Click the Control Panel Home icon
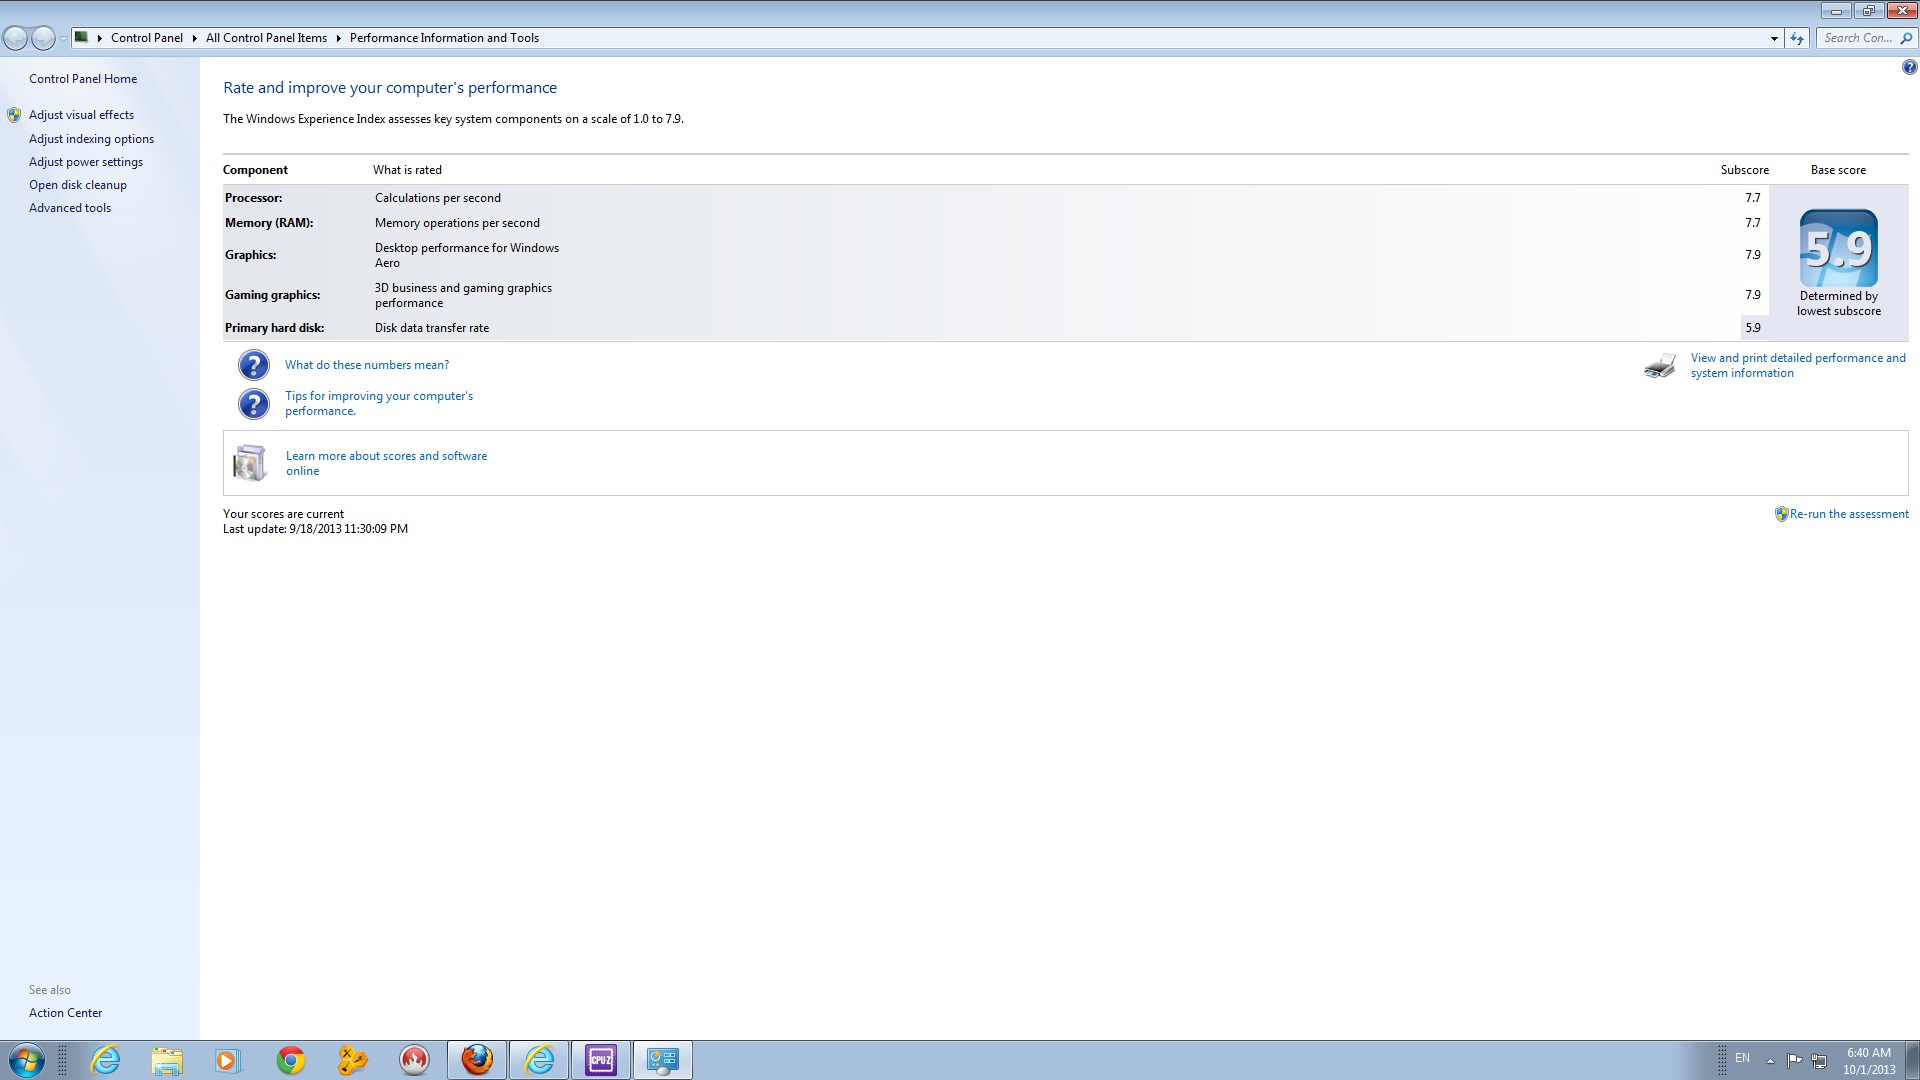 pos(83,78)
